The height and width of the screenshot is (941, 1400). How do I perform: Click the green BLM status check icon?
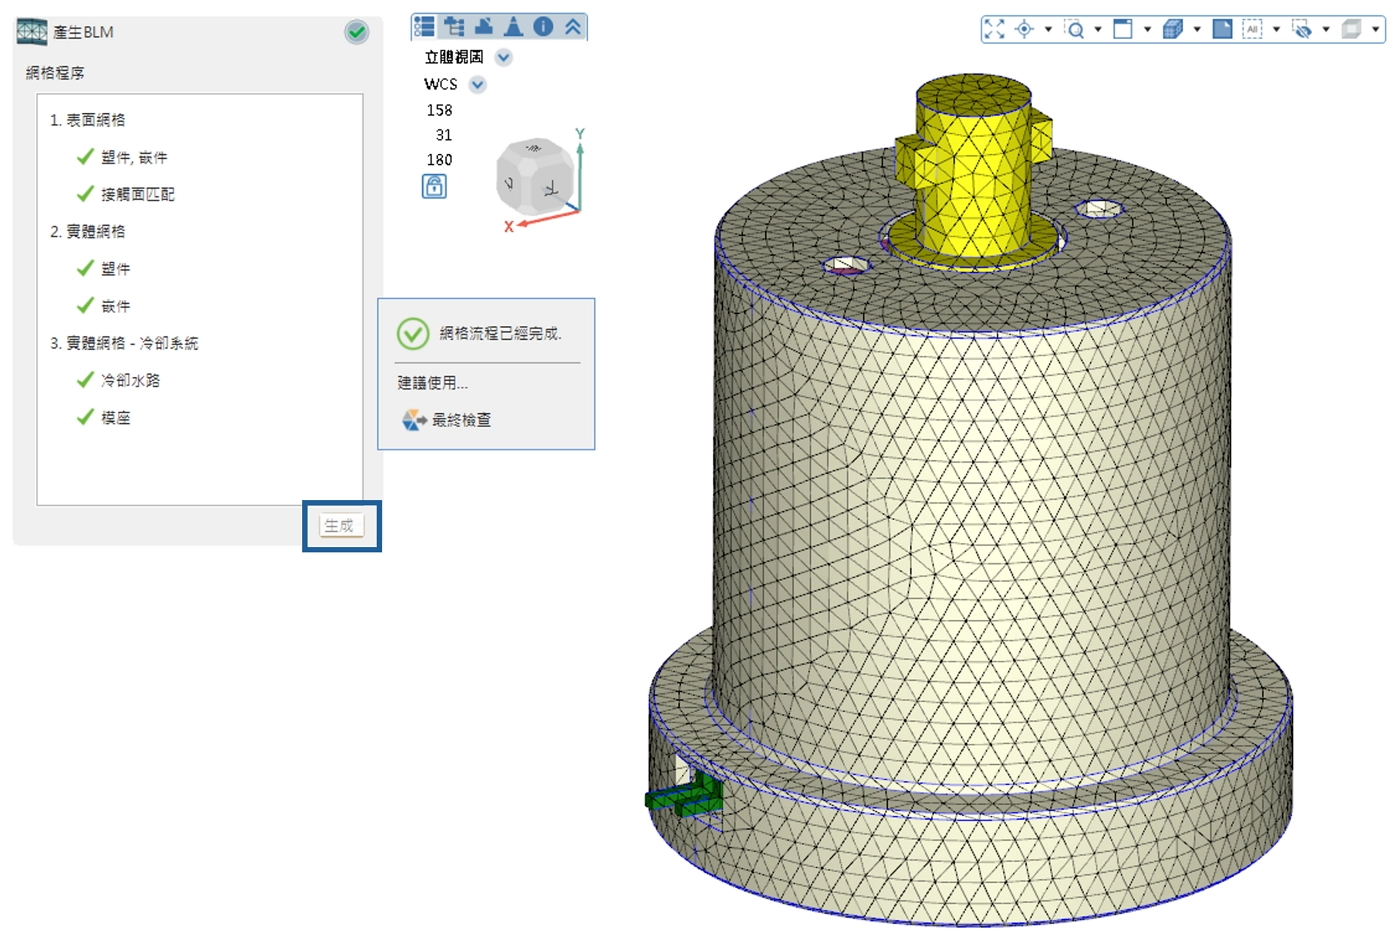pos(356,32)
